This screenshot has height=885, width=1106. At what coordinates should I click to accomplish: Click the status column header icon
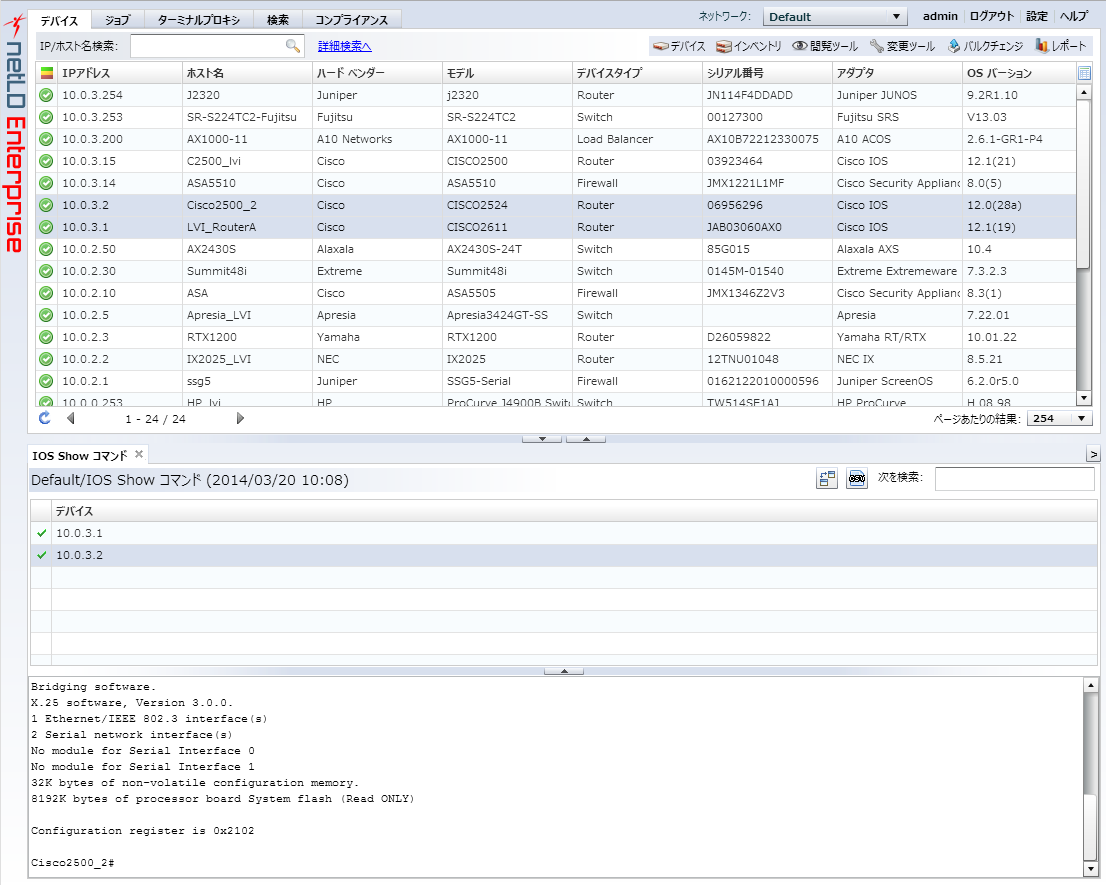click(x=47, y=73)
